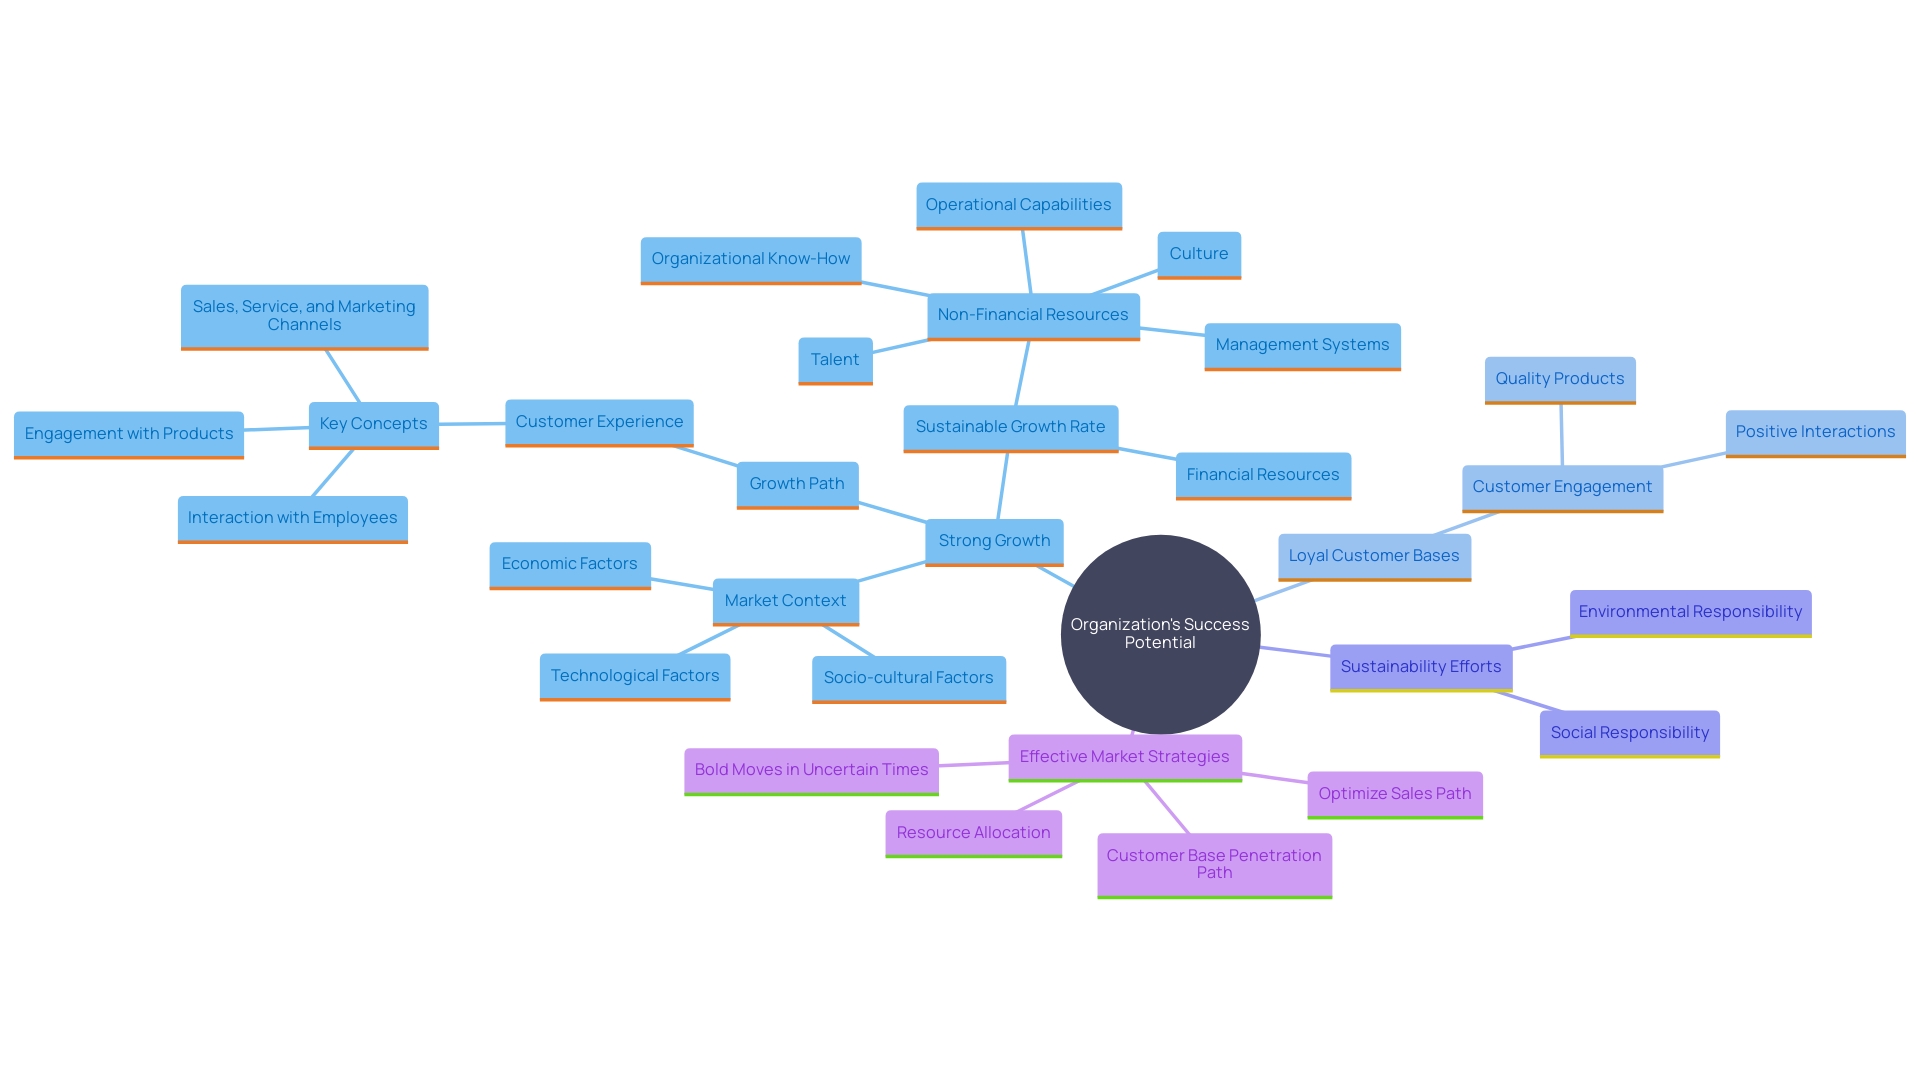Select the Strong Growth node

(x=993, y=539)
